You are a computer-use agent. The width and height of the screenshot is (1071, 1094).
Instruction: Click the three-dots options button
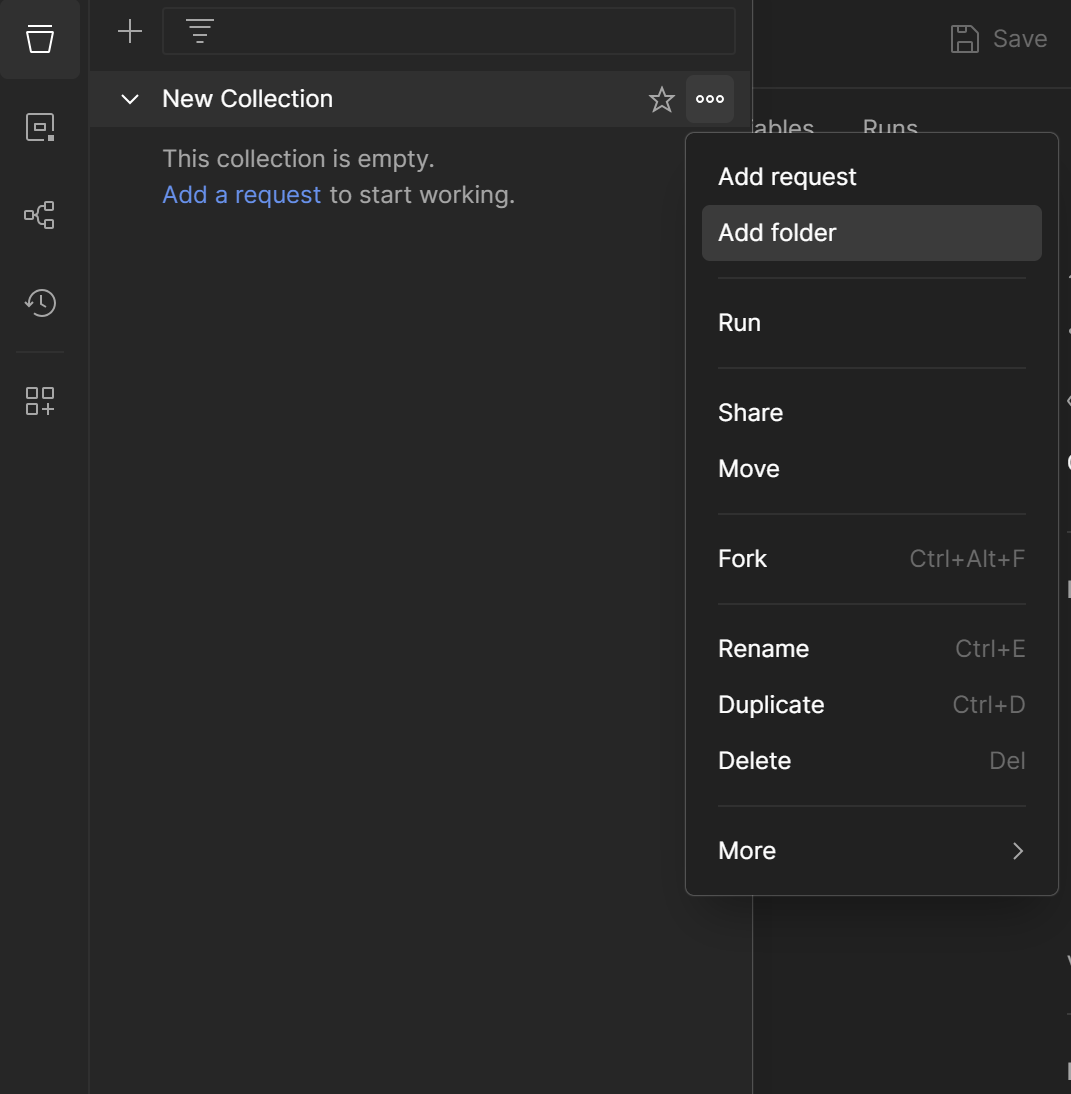coord(710,99)
